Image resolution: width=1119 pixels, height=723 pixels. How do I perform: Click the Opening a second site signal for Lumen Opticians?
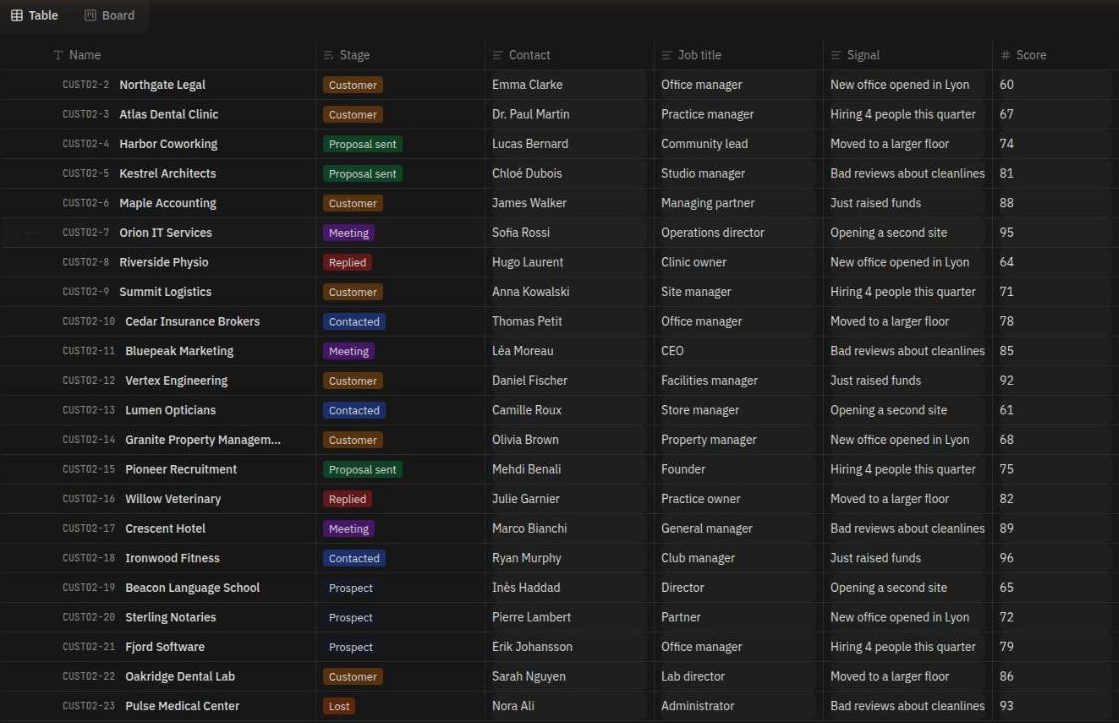click(x=888, y=410)
